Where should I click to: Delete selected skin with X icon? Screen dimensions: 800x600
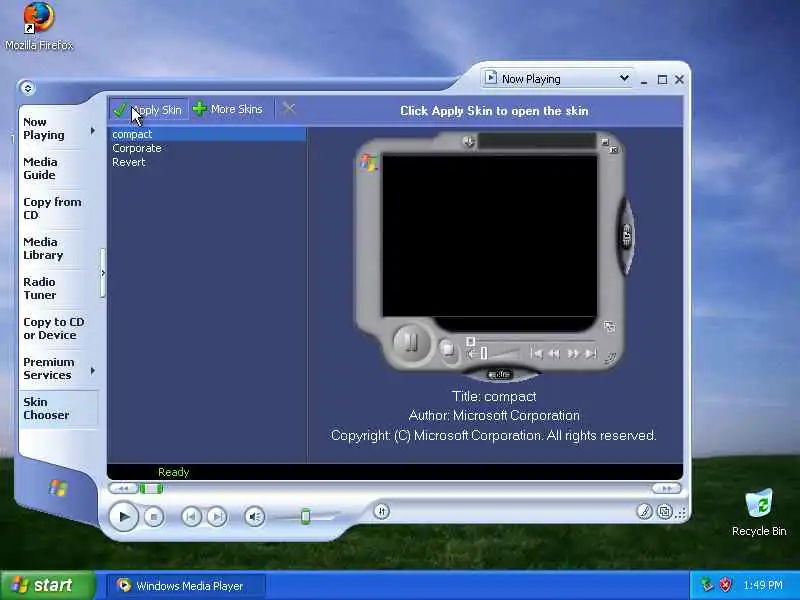[x=289, y=109]
